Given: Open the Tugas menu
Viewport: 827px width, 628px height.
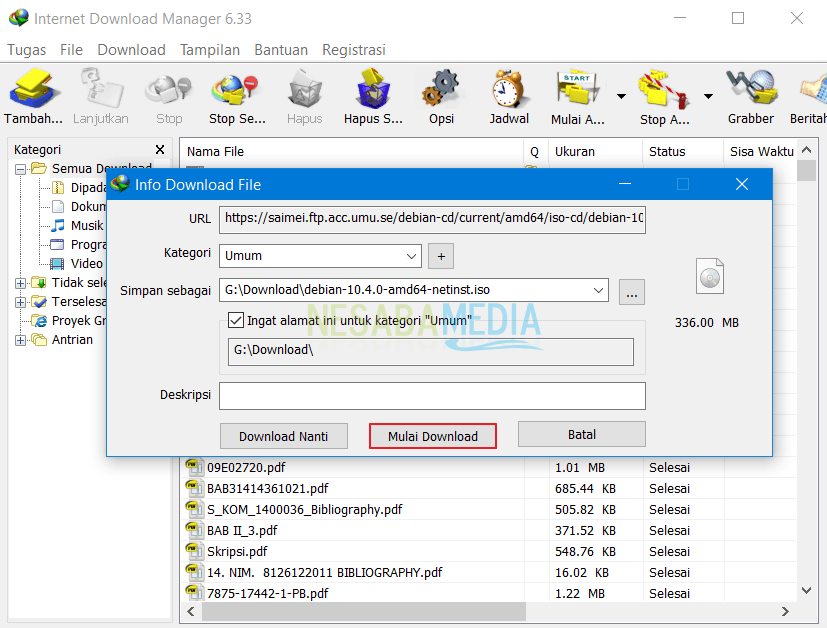Looking at the screenshot, I should point(26,50).
